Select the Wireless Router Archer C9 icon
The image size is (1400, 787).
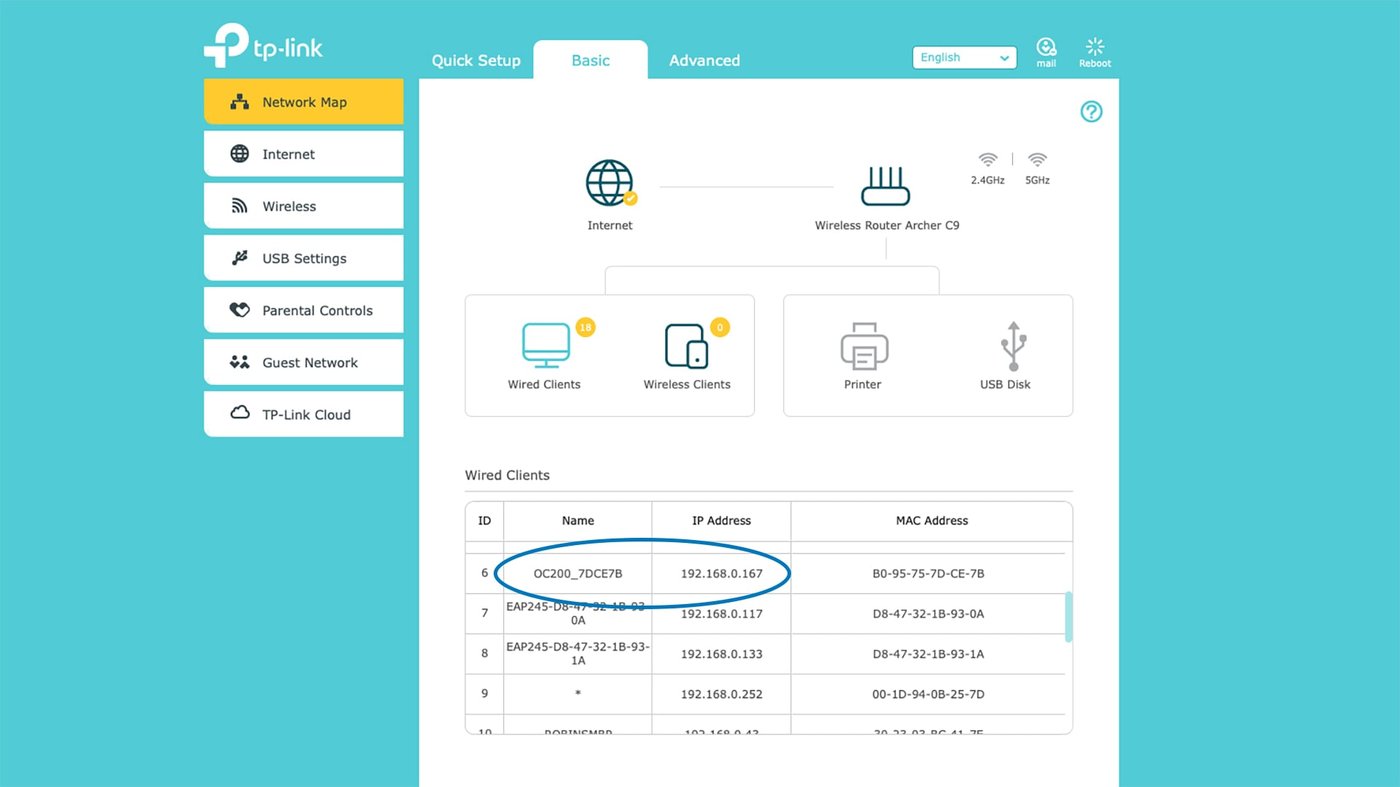point(886,186)
